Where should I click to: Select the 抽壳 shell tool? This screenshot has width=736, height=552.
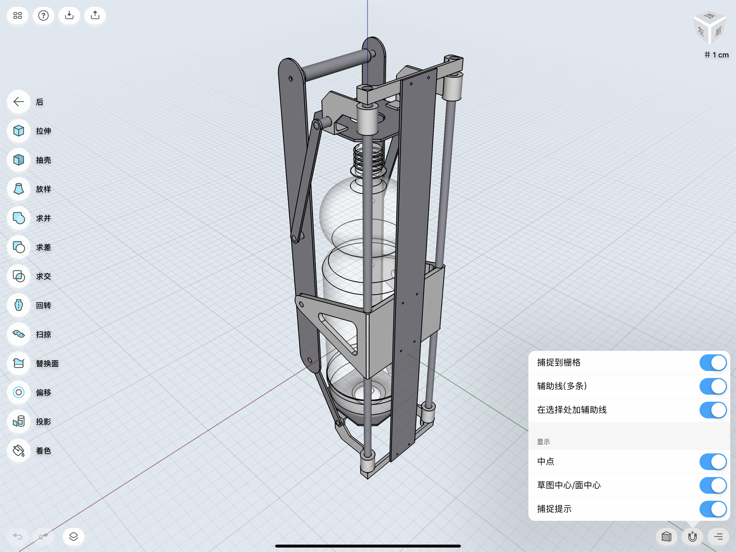pyautogui.click(x=18, y=160)
